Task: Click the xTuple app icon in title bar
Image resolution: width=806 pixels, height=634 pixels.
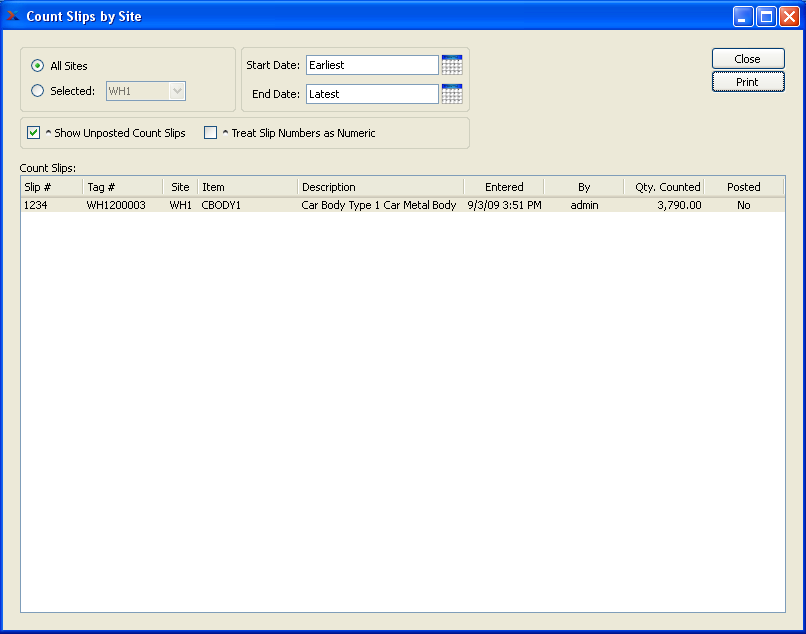Action: (13, 16)
